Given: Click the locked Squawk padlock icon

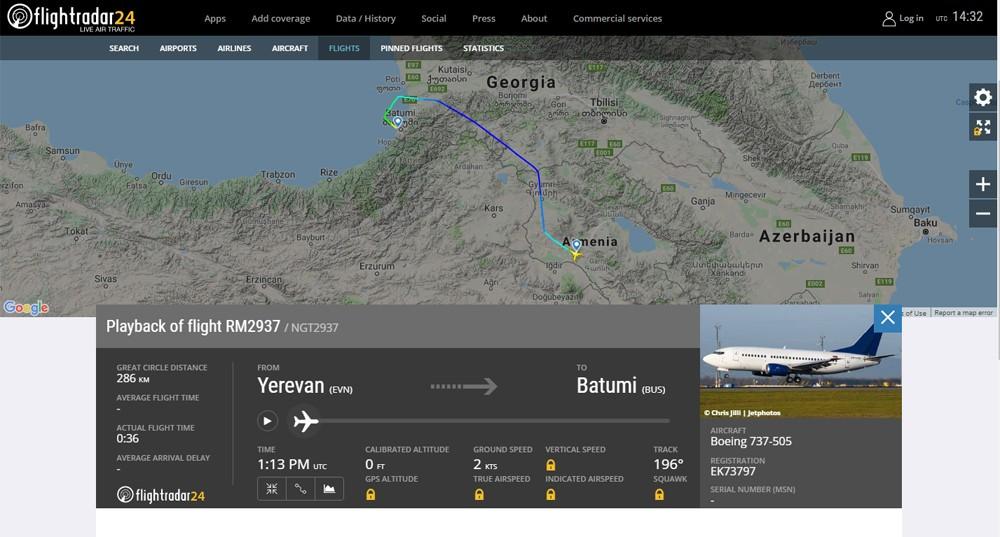Looking at the screenshot, I should [659, 494].
